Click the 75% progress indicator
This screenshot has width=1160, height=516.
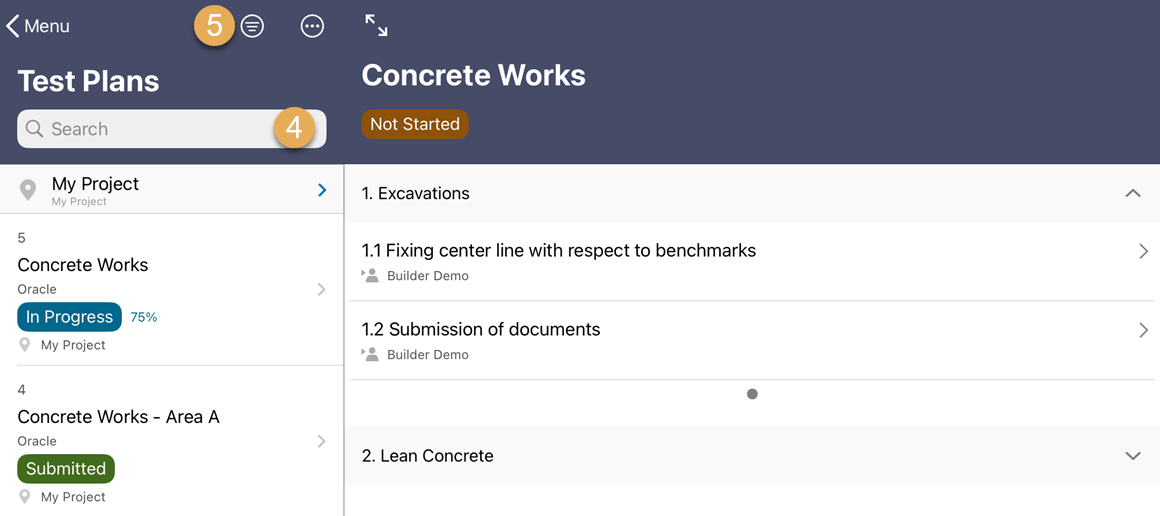coord(144,317)
